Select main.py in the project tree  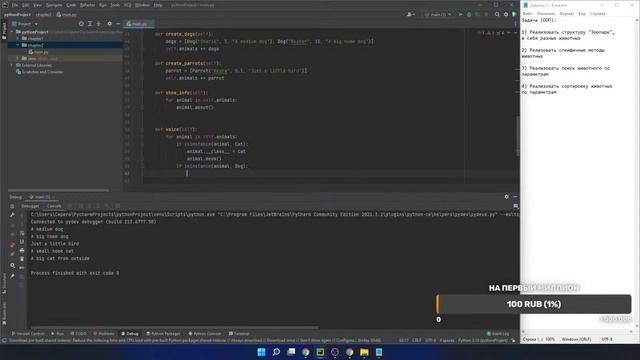[x=38, y=52]
